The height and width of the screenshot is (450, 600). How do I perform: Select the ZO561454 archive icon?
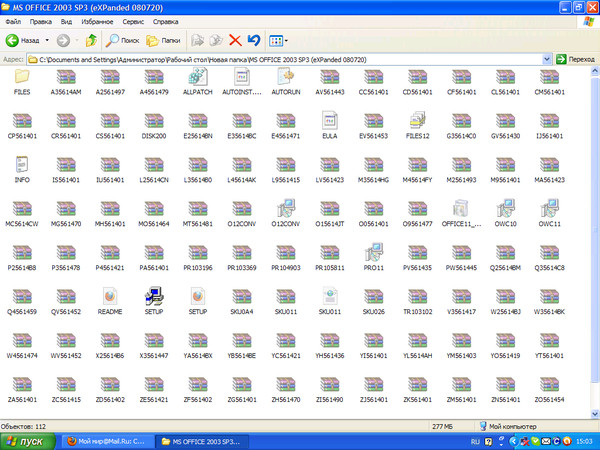[x=549, y=385]
